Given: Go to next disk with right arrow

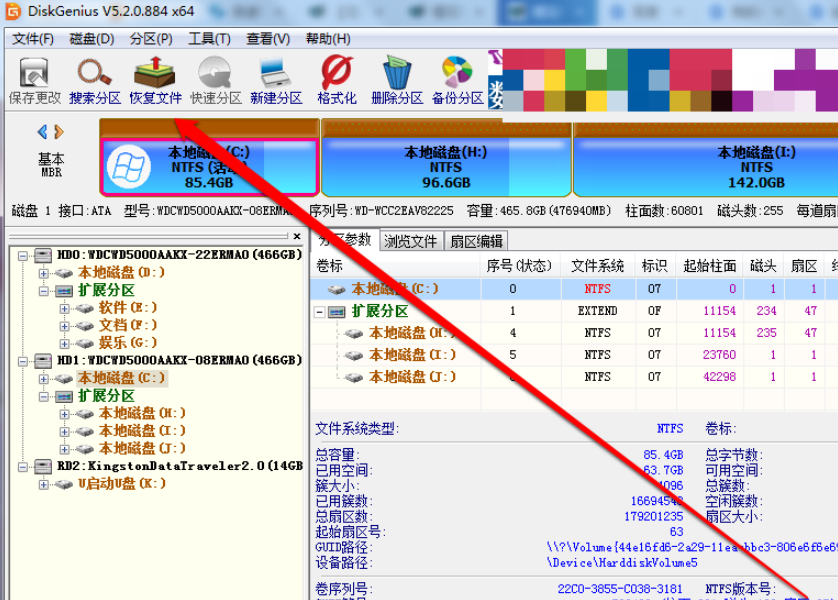Looking at the screenshot, I should [x=59, y=132].
